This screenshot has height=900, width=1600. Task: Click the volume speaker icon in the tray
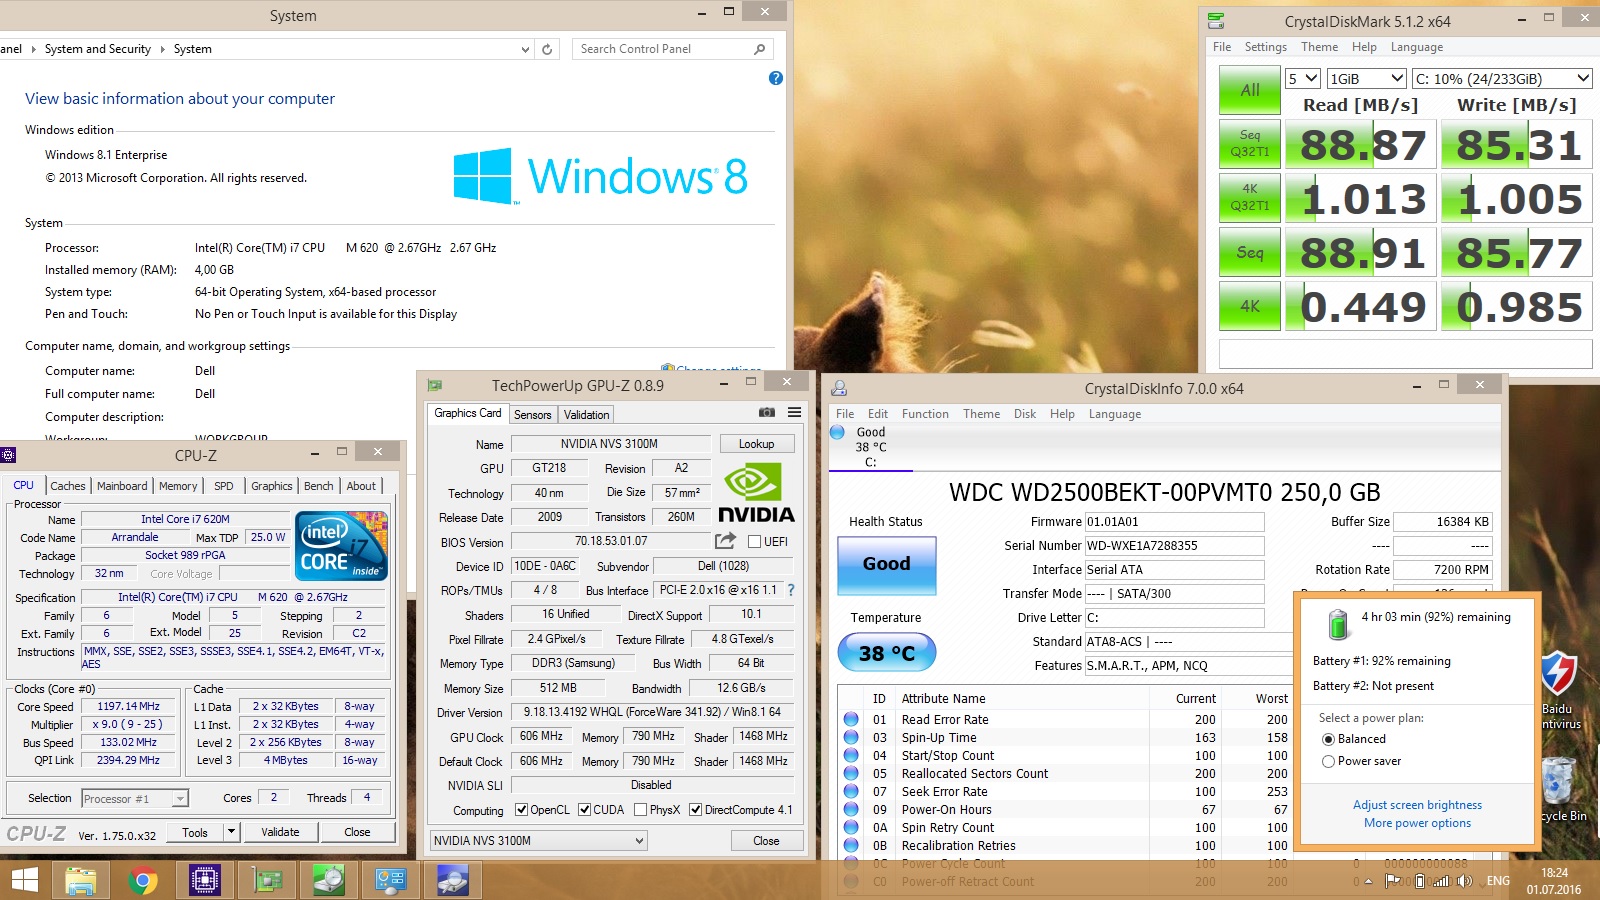click(1465, 881)
